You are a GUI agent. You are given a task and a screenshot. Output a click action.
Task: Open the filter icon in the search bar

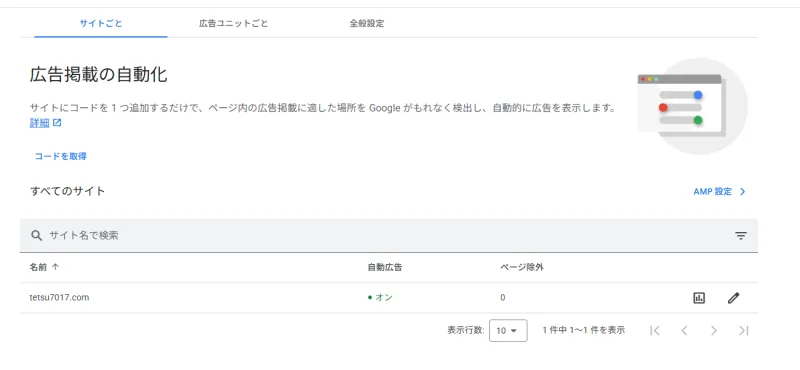741,235
